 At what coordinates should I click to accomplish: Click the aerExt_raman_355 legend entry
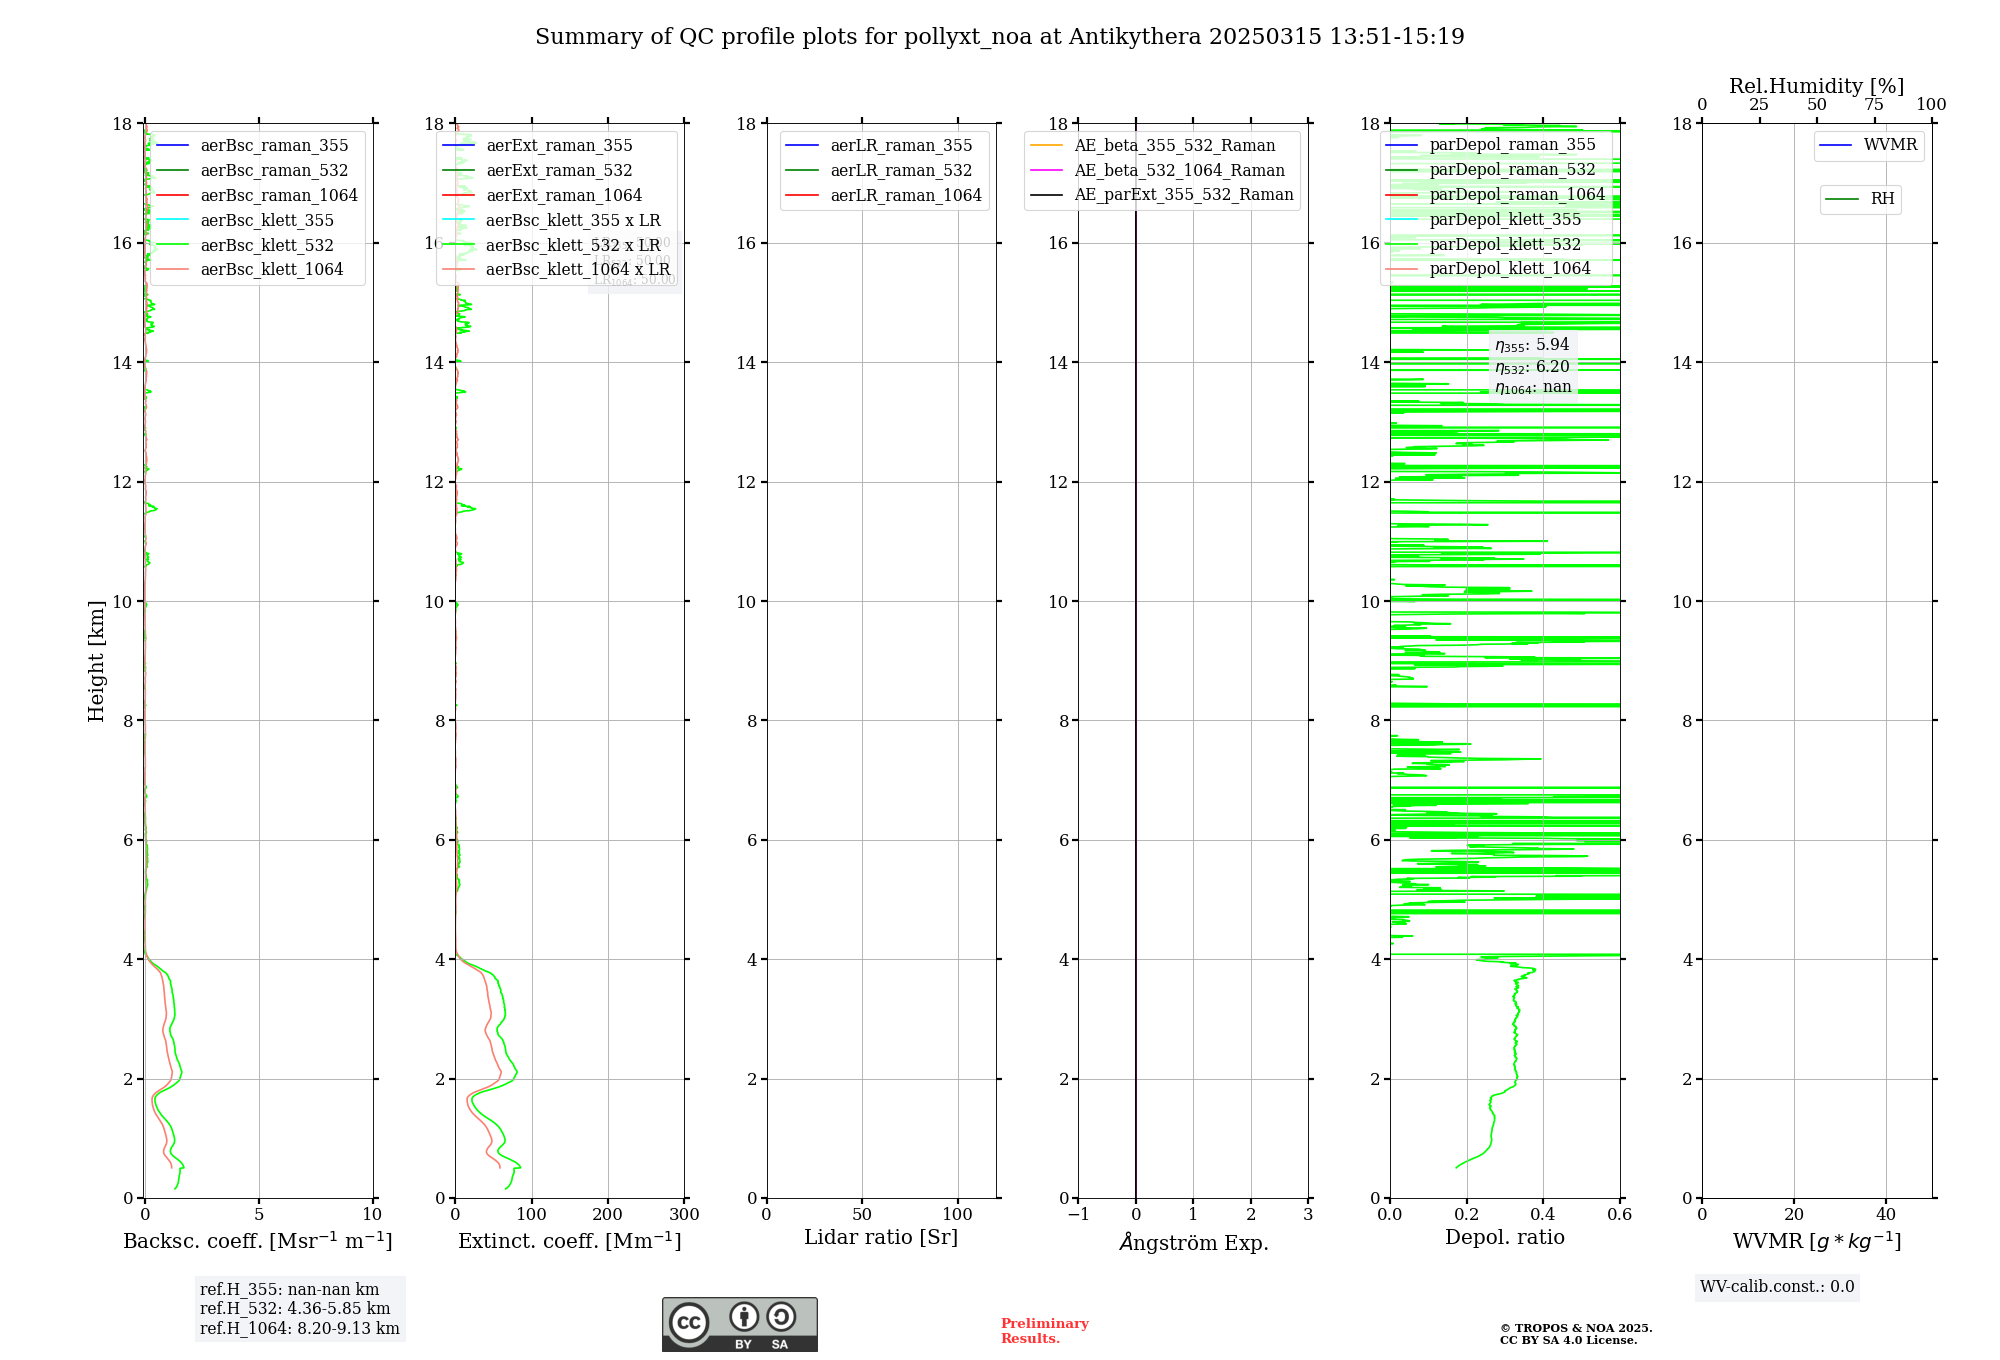coord(537,145)
